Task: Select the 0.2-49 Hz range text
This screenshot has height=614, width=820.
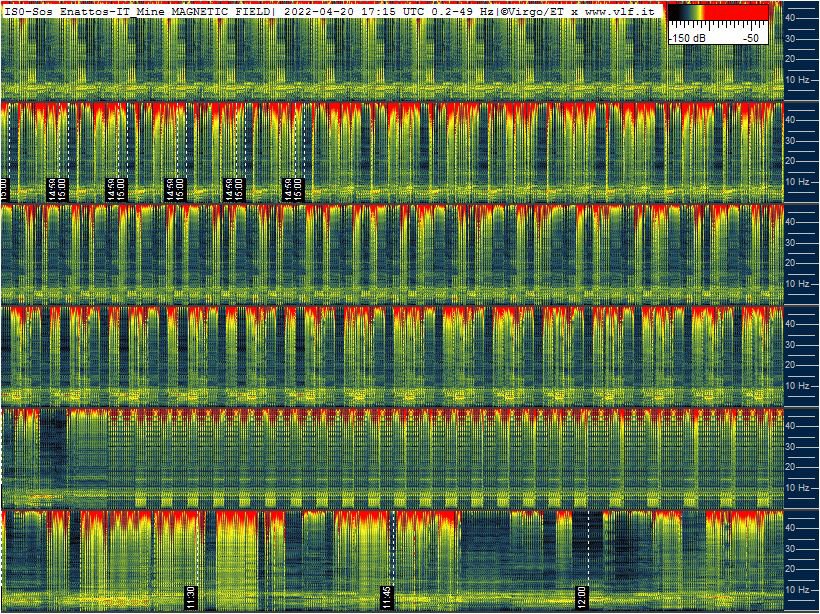Action: click(460, 9)
